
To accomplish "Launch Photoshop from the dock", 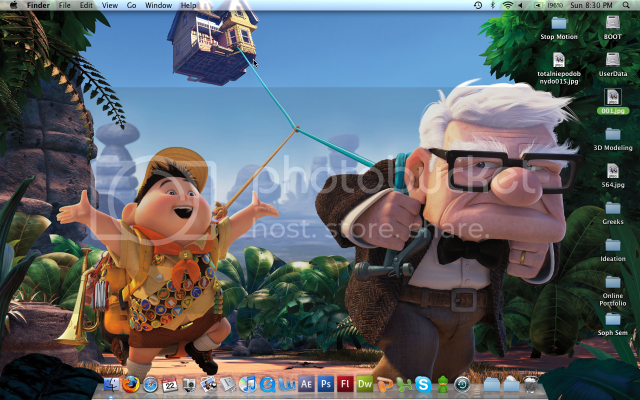I will [325, 384].
